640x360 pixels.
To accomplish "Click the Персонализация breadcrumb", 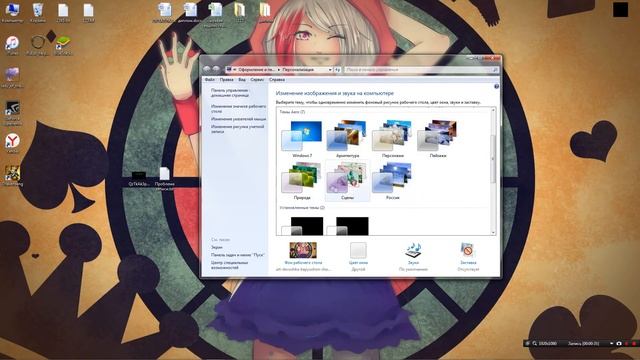I will 298,70.
